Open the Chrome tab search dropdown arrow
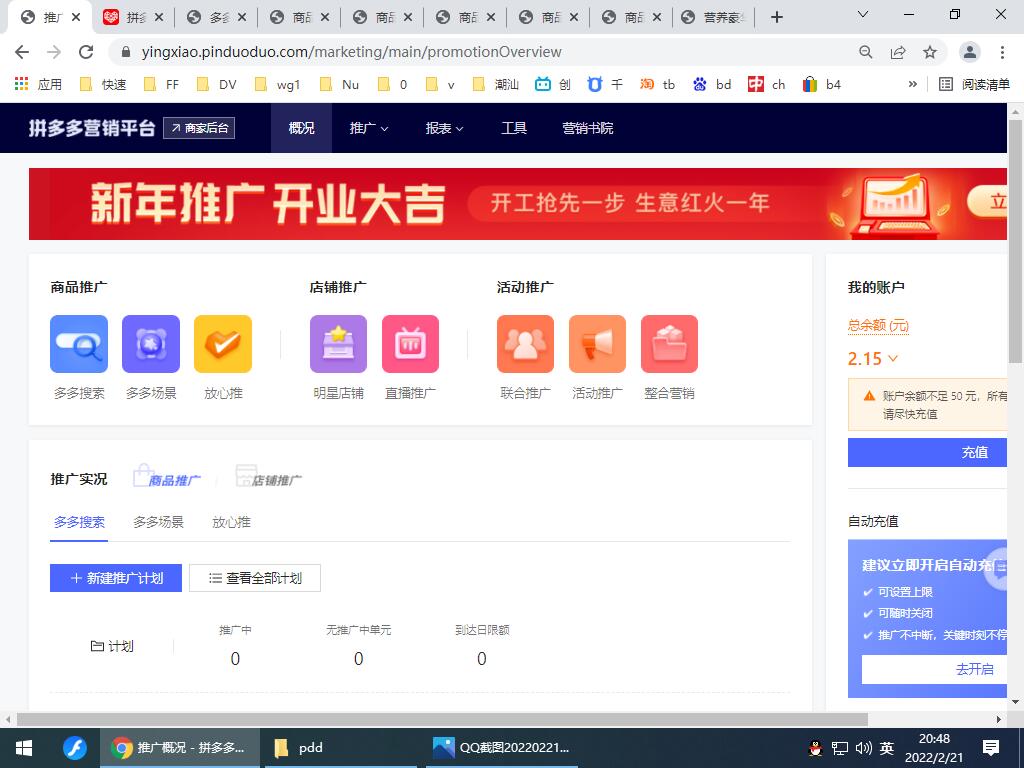The height and width of the screenshot is (768, 1024). click(x=863, y=14)
